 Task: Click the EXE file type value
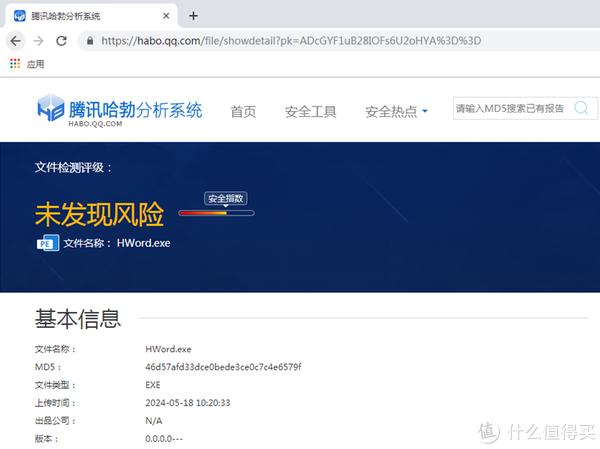point(153,385)
